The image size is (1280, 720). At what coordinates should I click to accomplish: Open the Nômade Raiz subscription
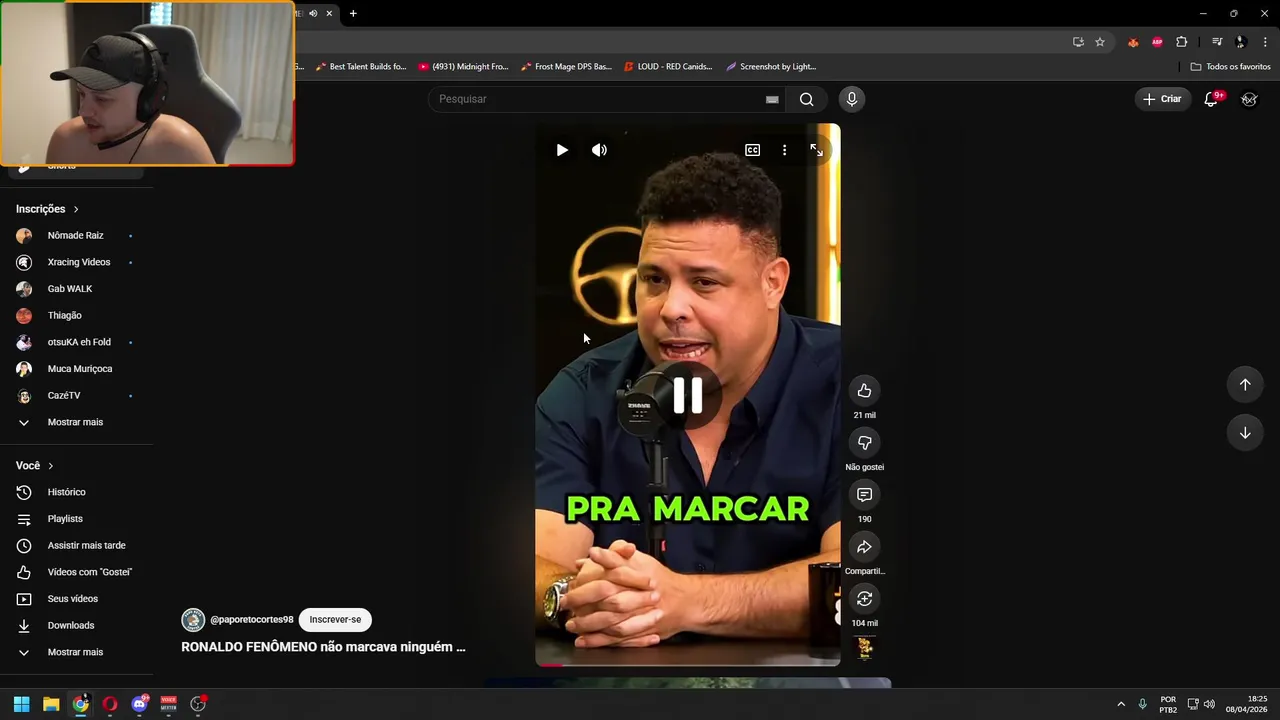click(76, 236)
